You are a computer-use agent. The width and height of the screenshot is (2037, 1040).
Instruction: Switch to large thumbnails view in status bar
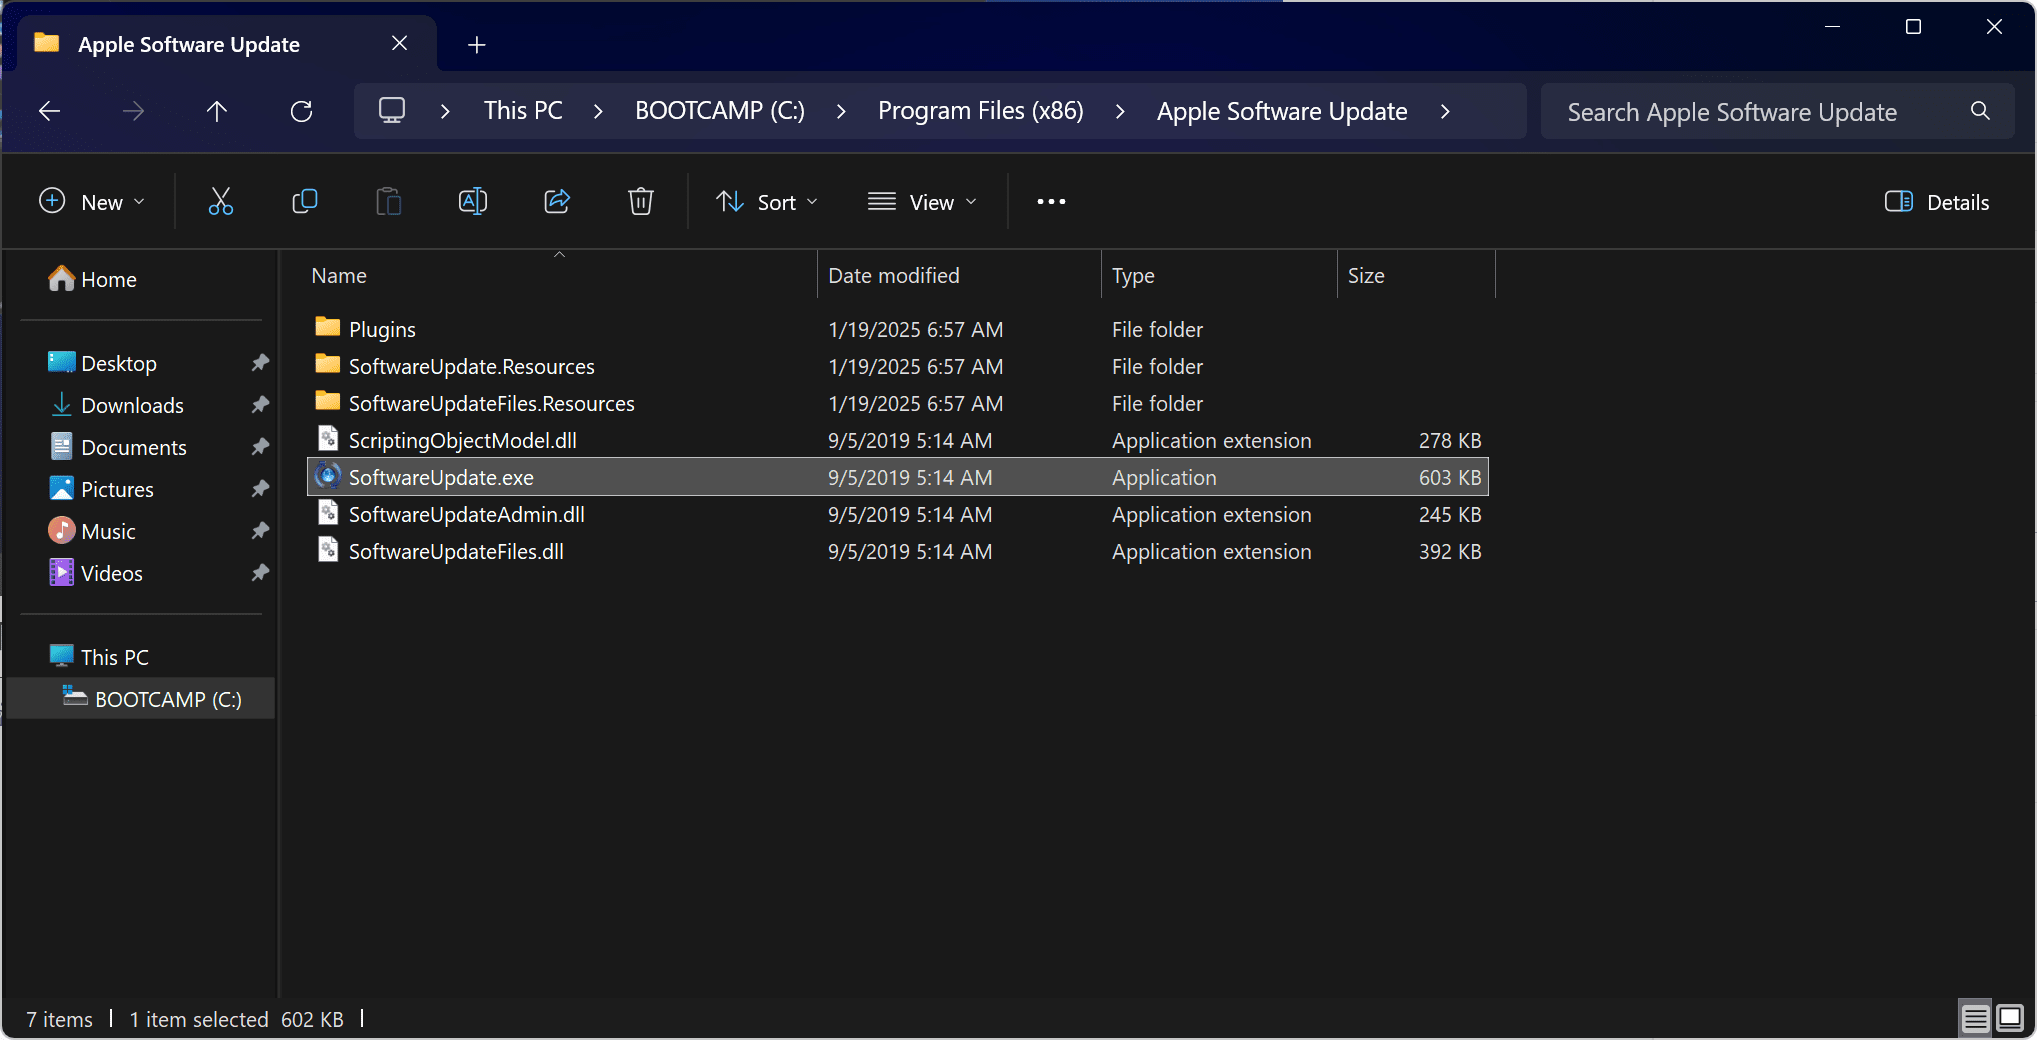point(2010,1018)
